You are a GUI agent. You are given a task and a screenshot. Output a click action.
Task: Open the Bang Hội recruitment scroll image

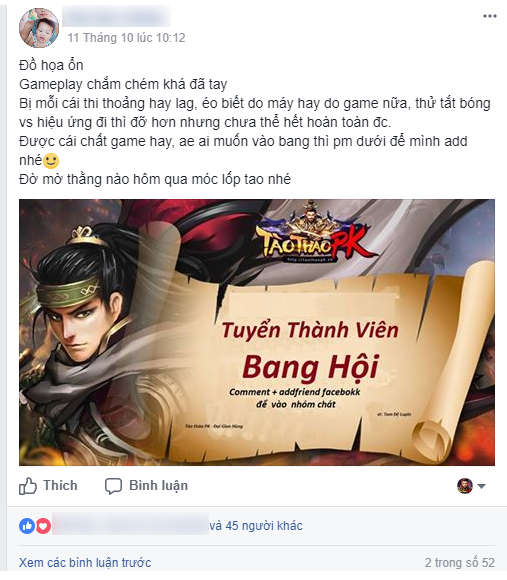point(257,332)
